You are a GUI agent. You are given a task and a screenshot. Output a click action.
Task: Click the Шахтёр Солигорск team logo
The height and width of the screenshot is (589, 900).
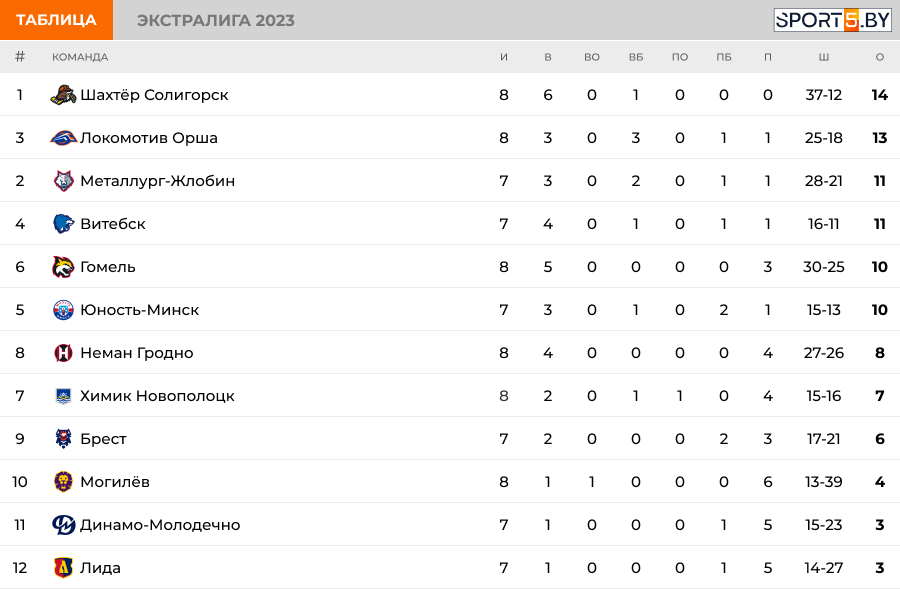(x=63, y=95)
